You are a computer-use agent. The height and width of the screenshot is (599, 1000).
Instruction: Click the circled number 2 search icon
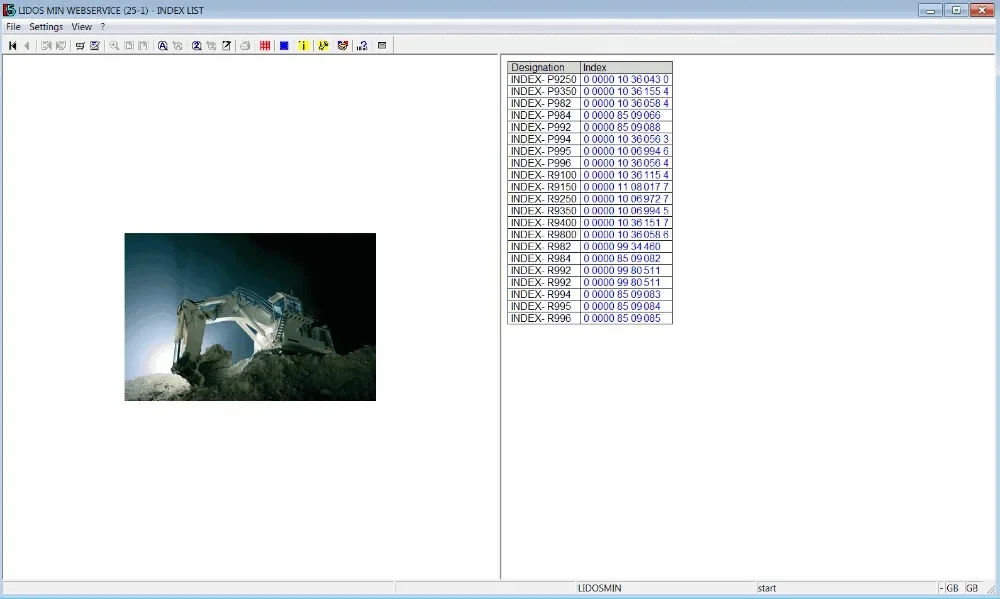[197, 45]
